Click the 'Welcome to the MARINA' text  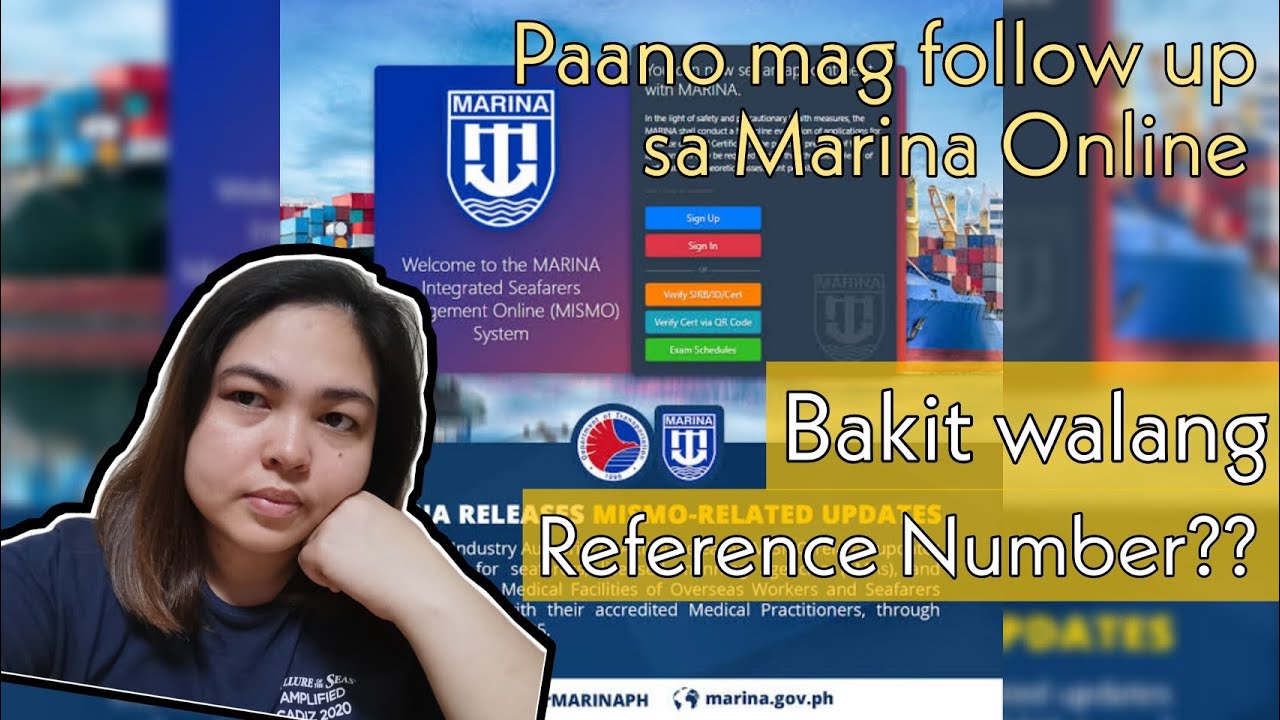click(x=500, y=266)
